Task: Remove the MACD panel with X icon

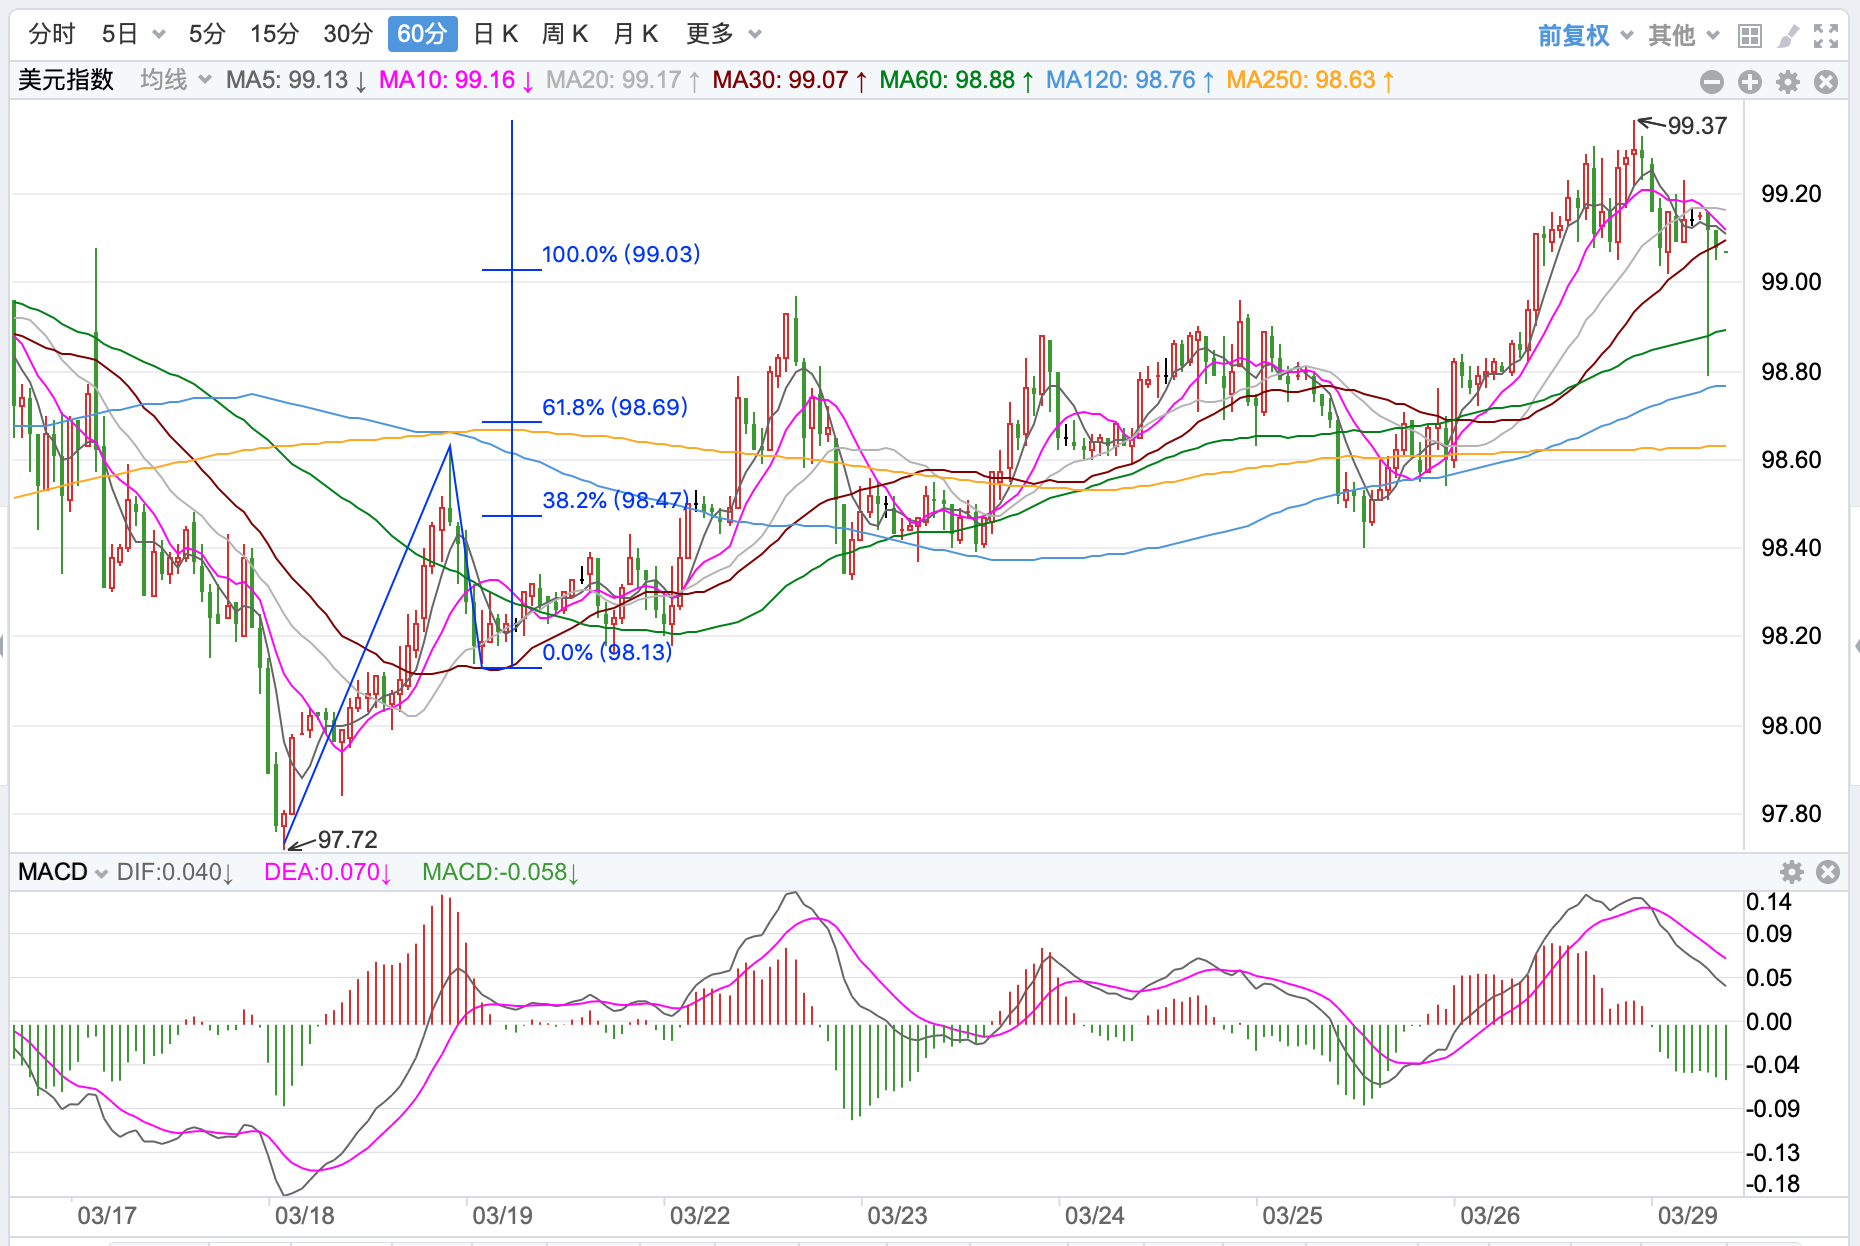Action: 1827,872
